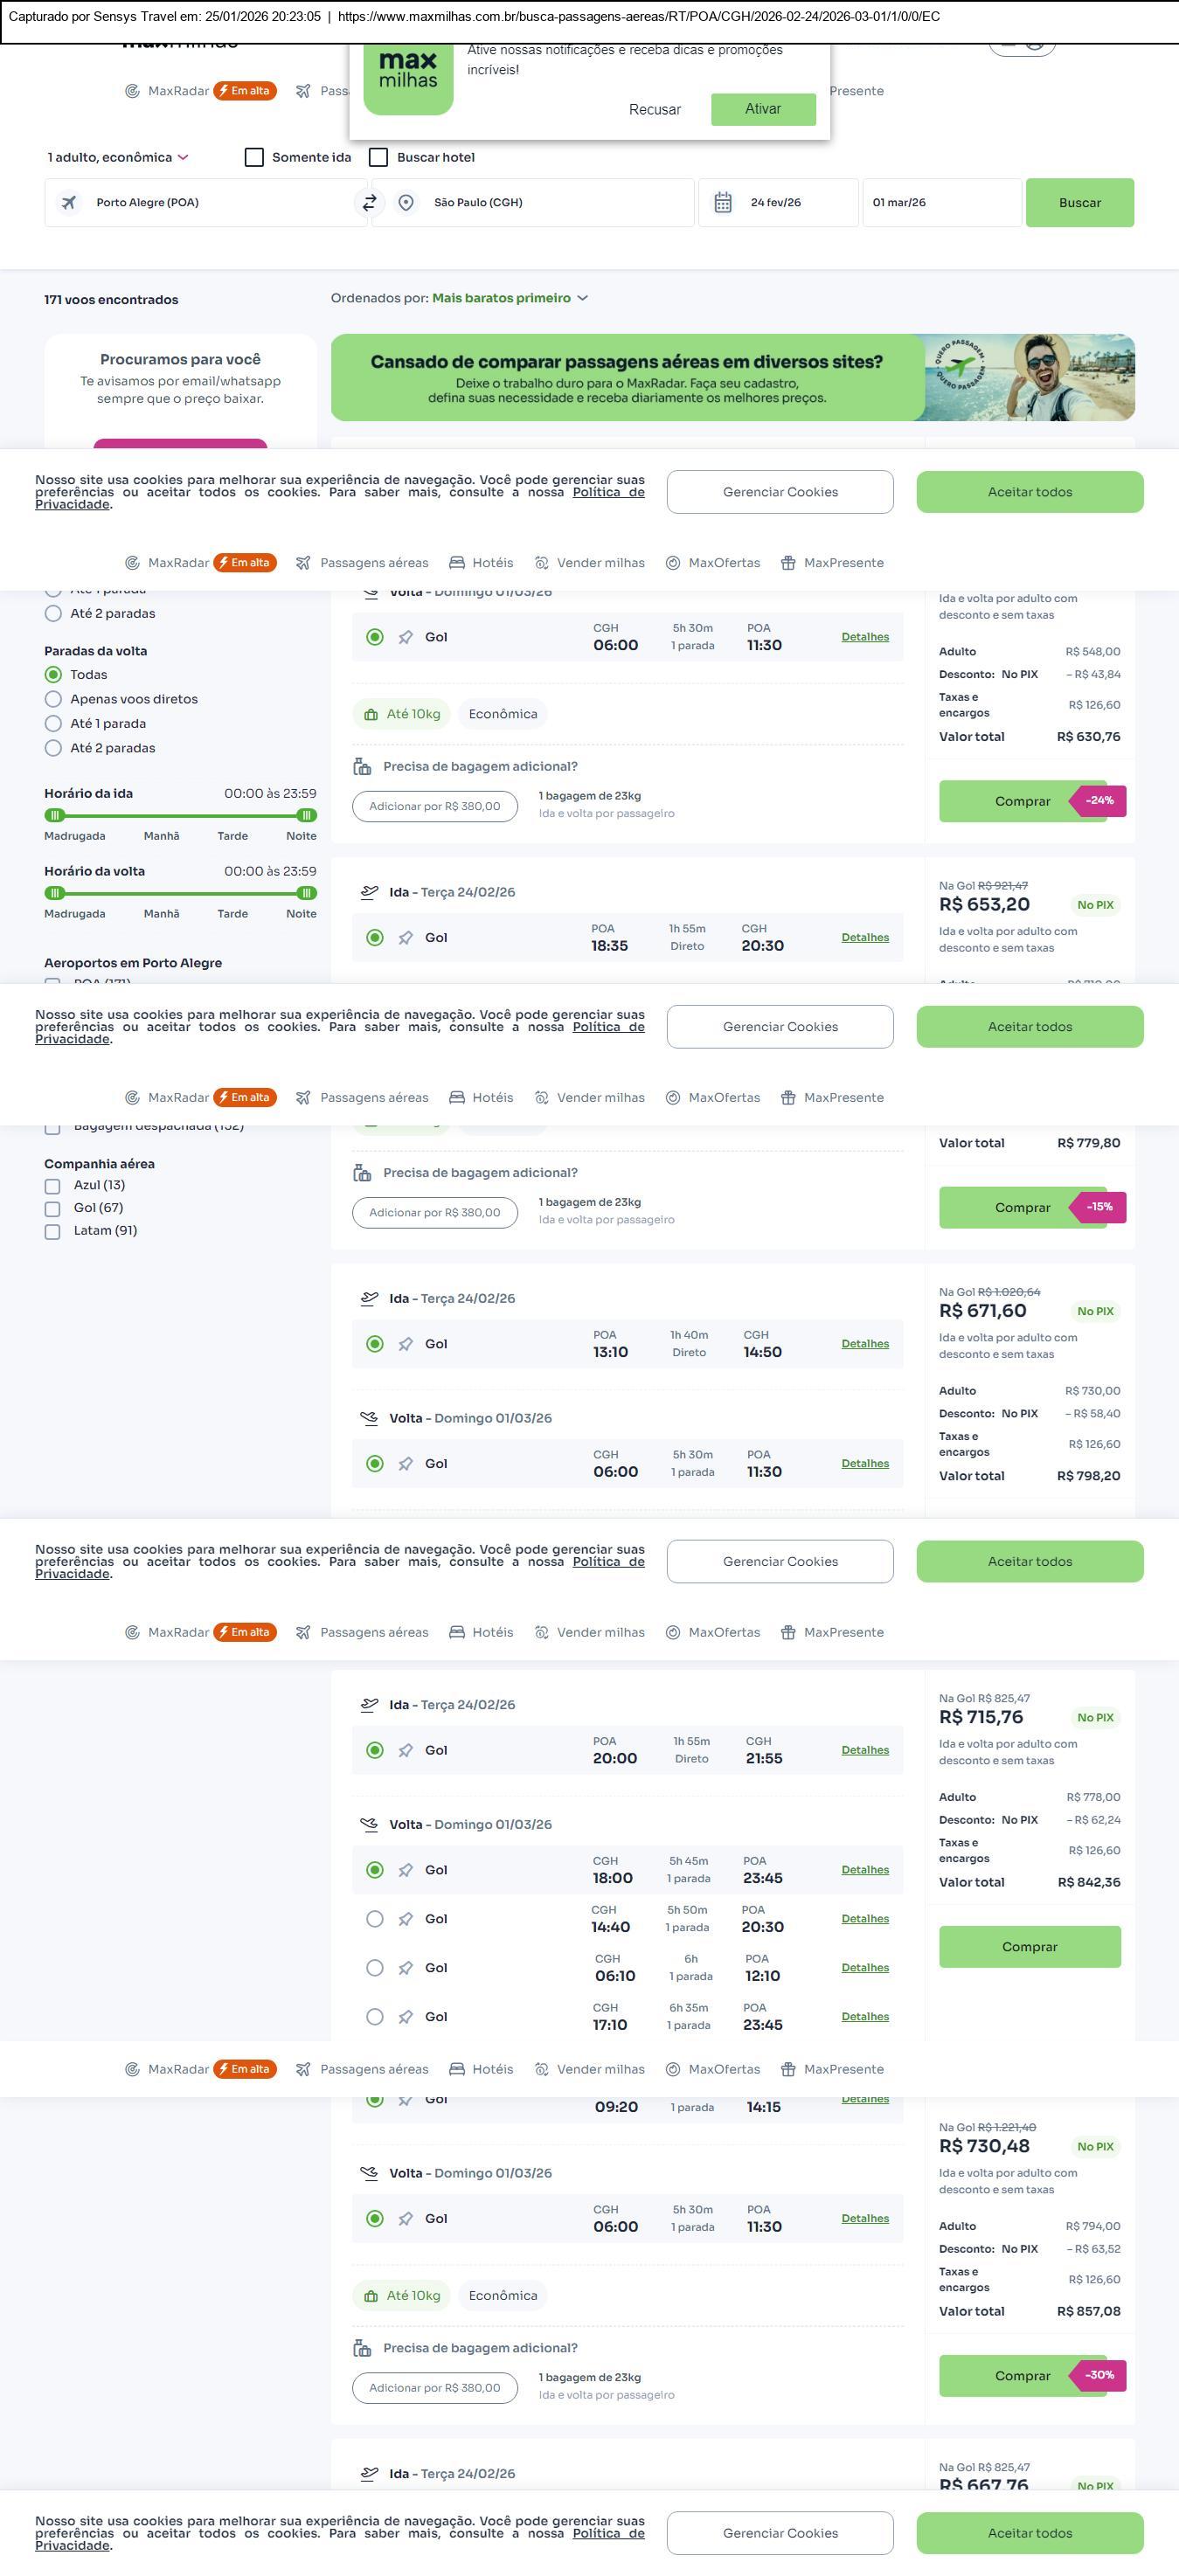Screen dimensions: 1179x2576
Task: Click the green "Buscar" search button
Action: [1079, 203]
